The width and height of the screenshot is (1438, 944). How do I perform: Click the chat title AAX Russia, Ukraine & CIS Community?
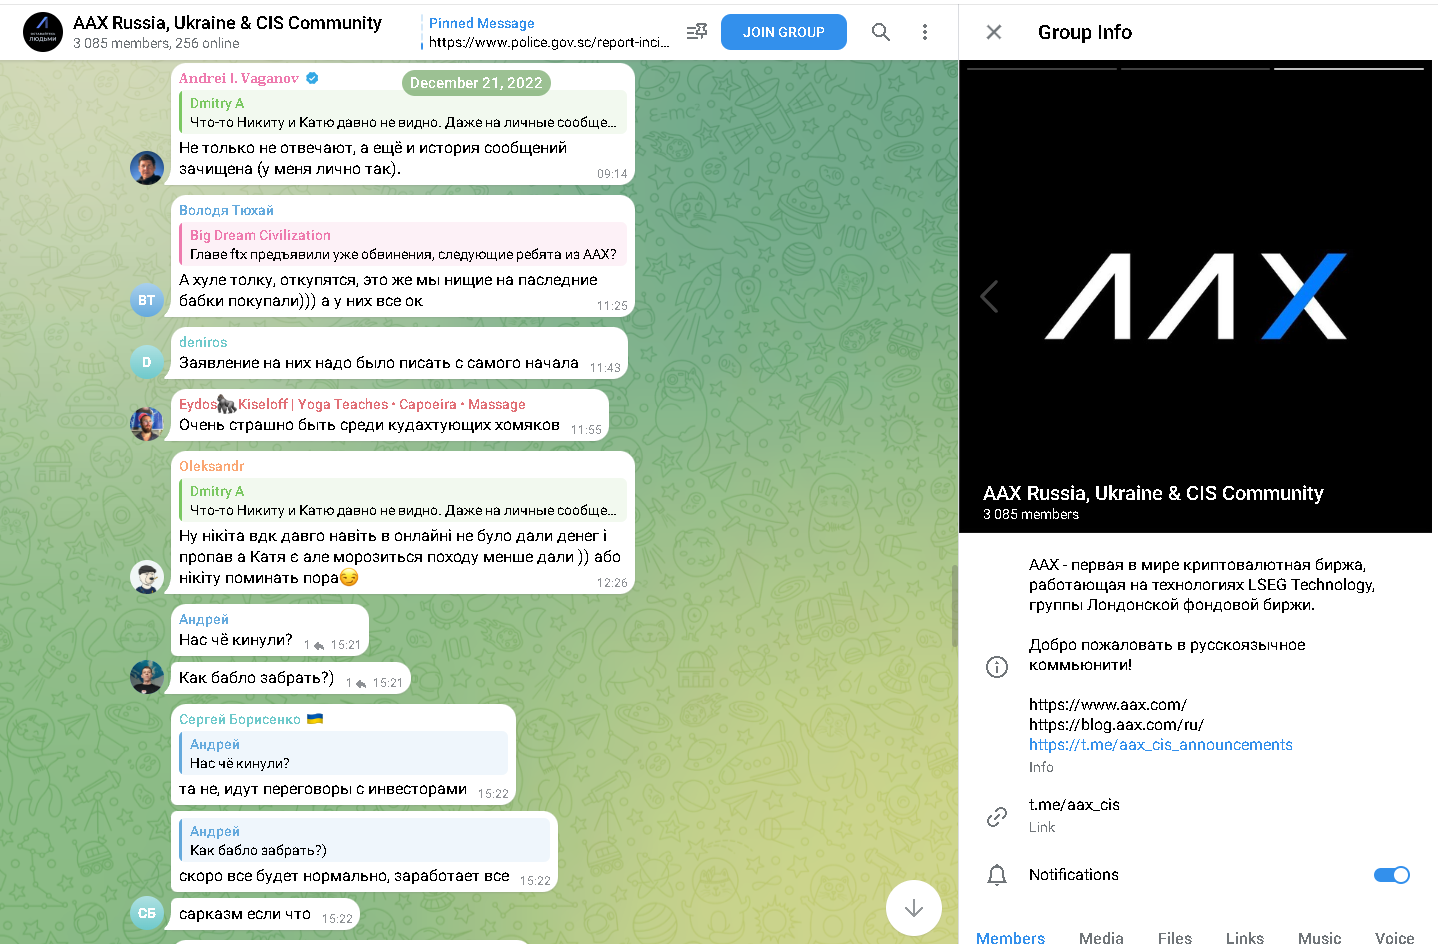pos(227,23)
